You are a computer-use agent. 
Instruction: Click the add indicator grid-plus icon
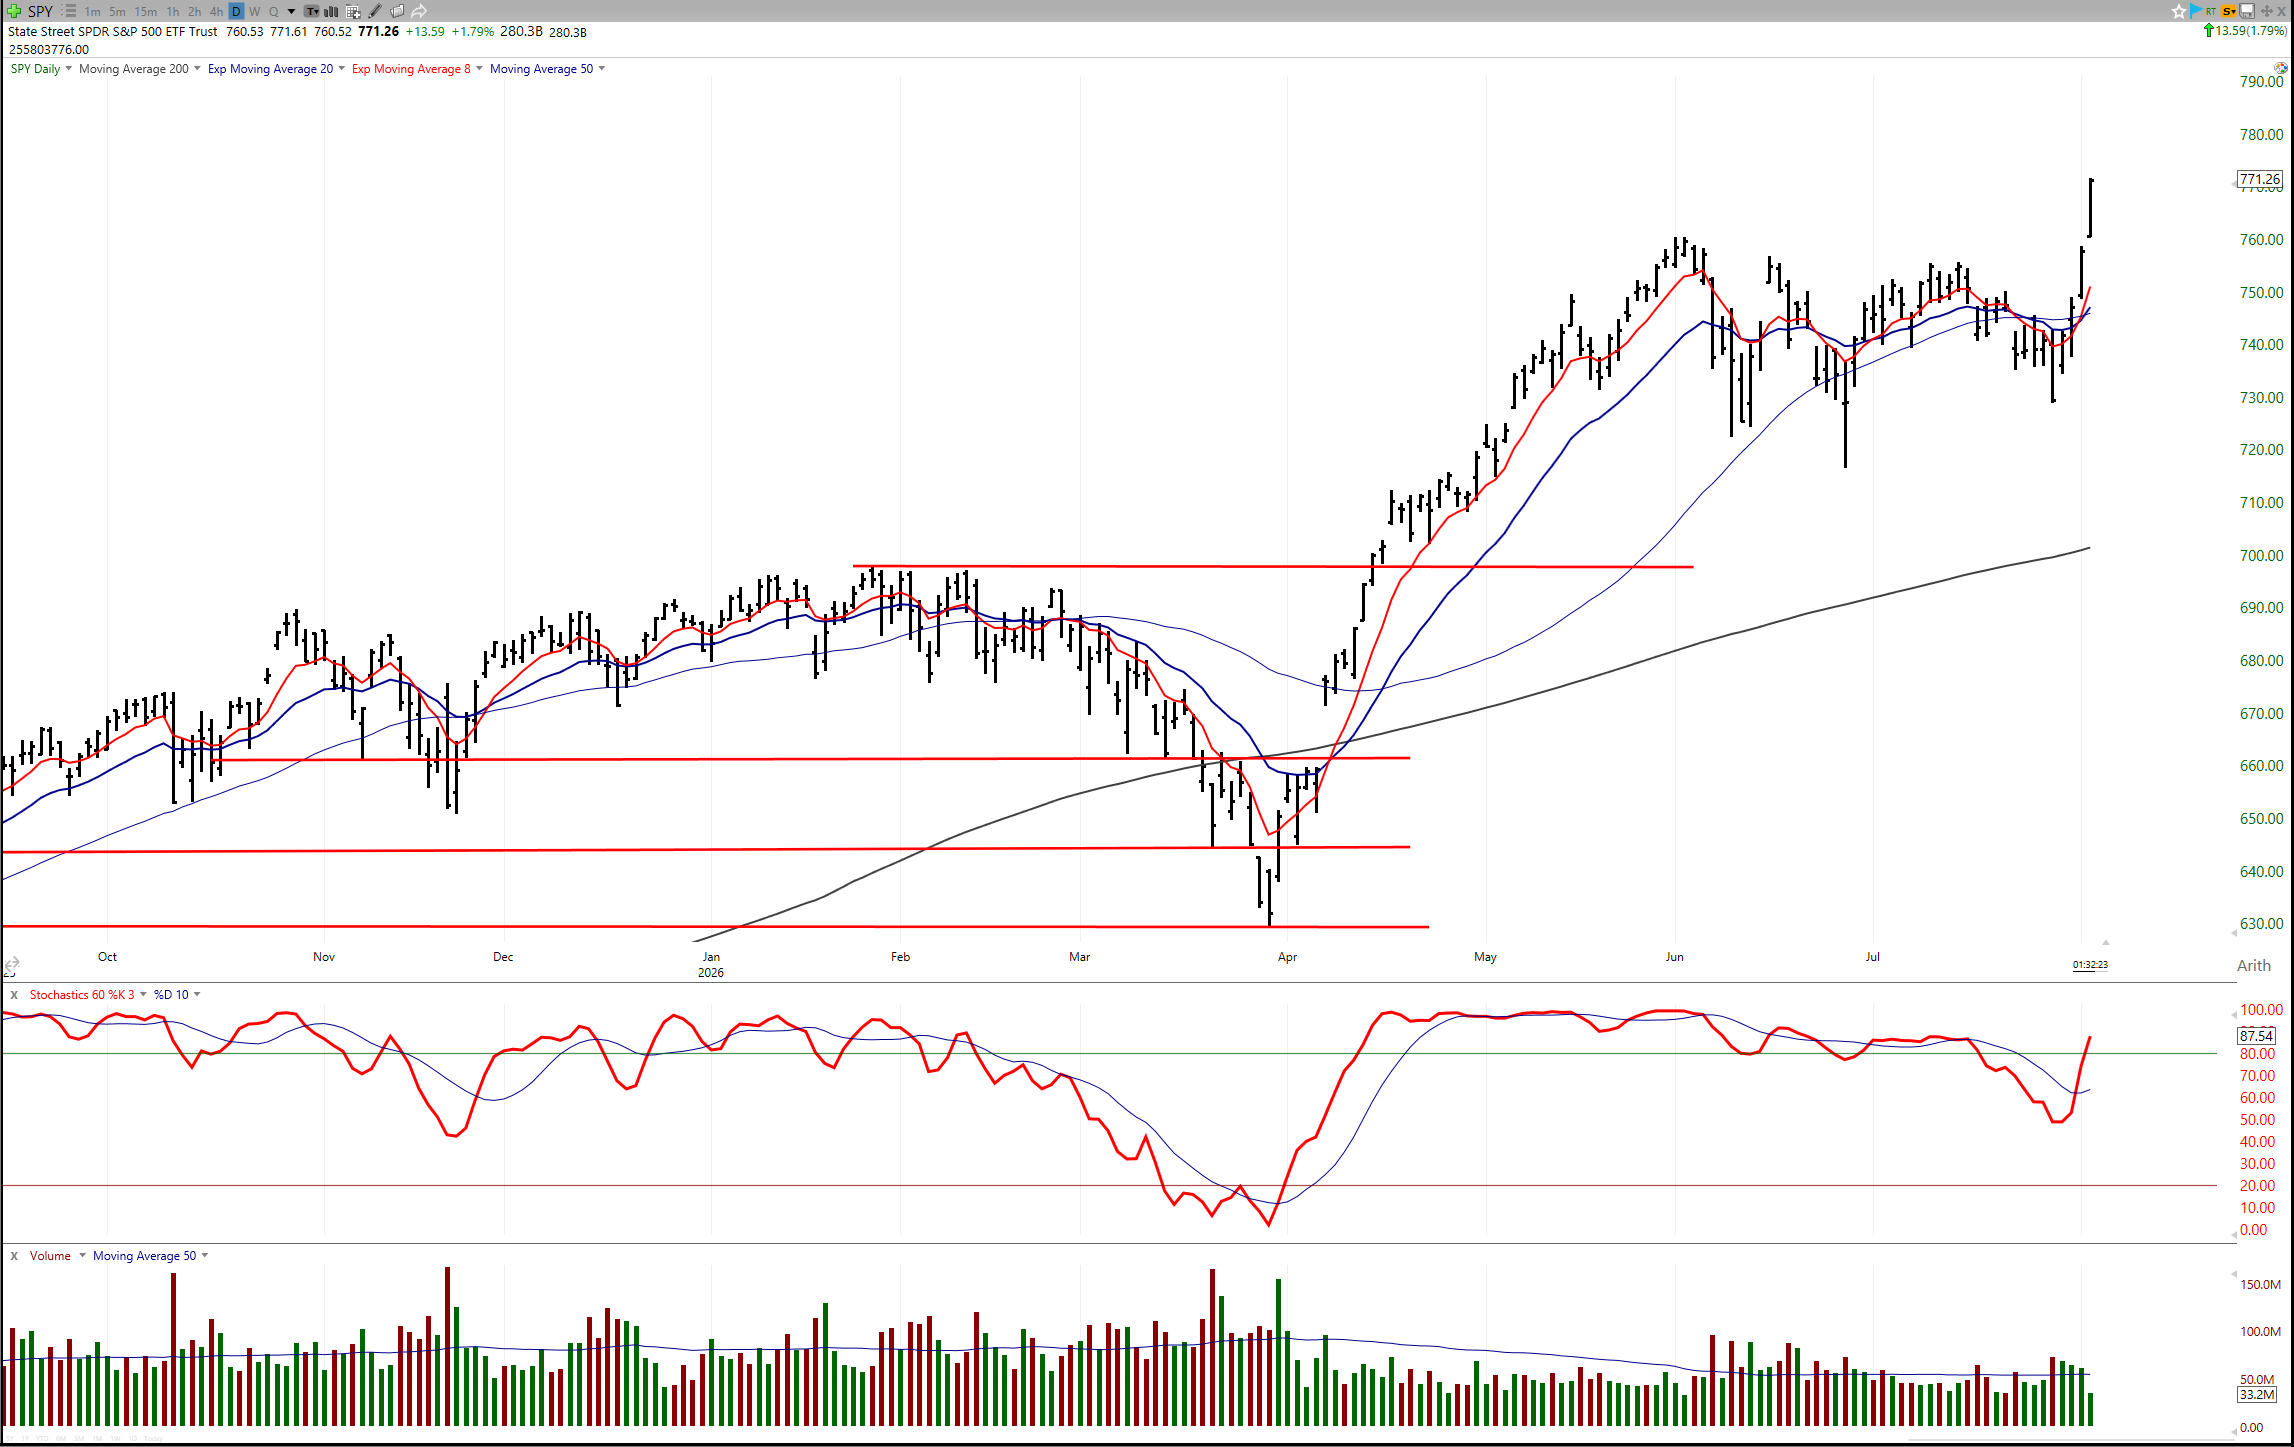353,12
